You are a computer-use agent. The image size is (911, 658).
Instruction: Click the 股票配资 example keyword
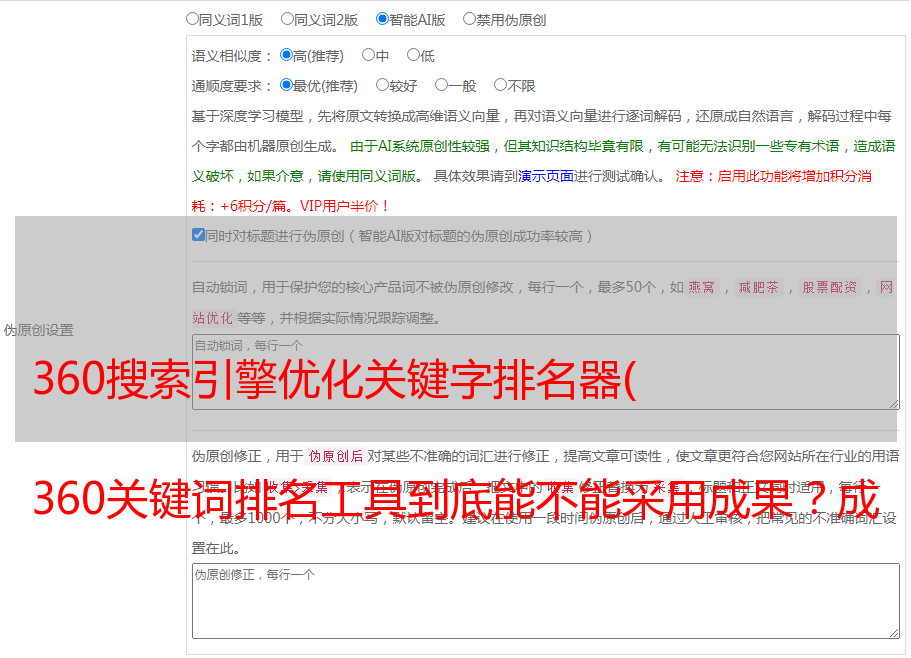coord(830,287)
